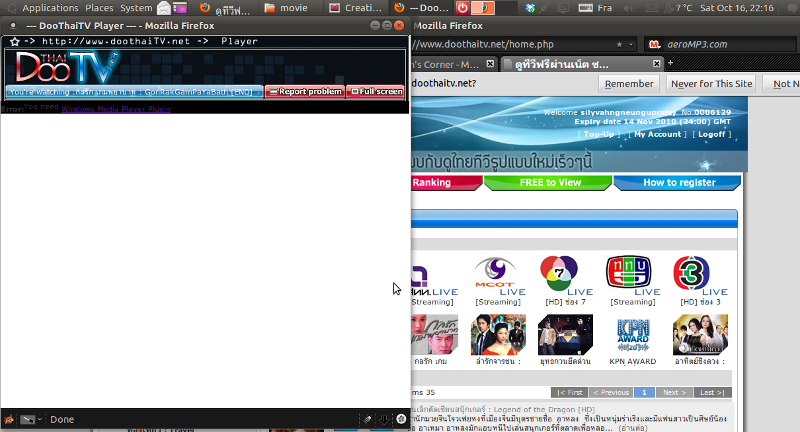This screenshot has height=432, width=800.
Task: Open the Channel 3 LIVE HD channel
Action: (x=700, y=276)
